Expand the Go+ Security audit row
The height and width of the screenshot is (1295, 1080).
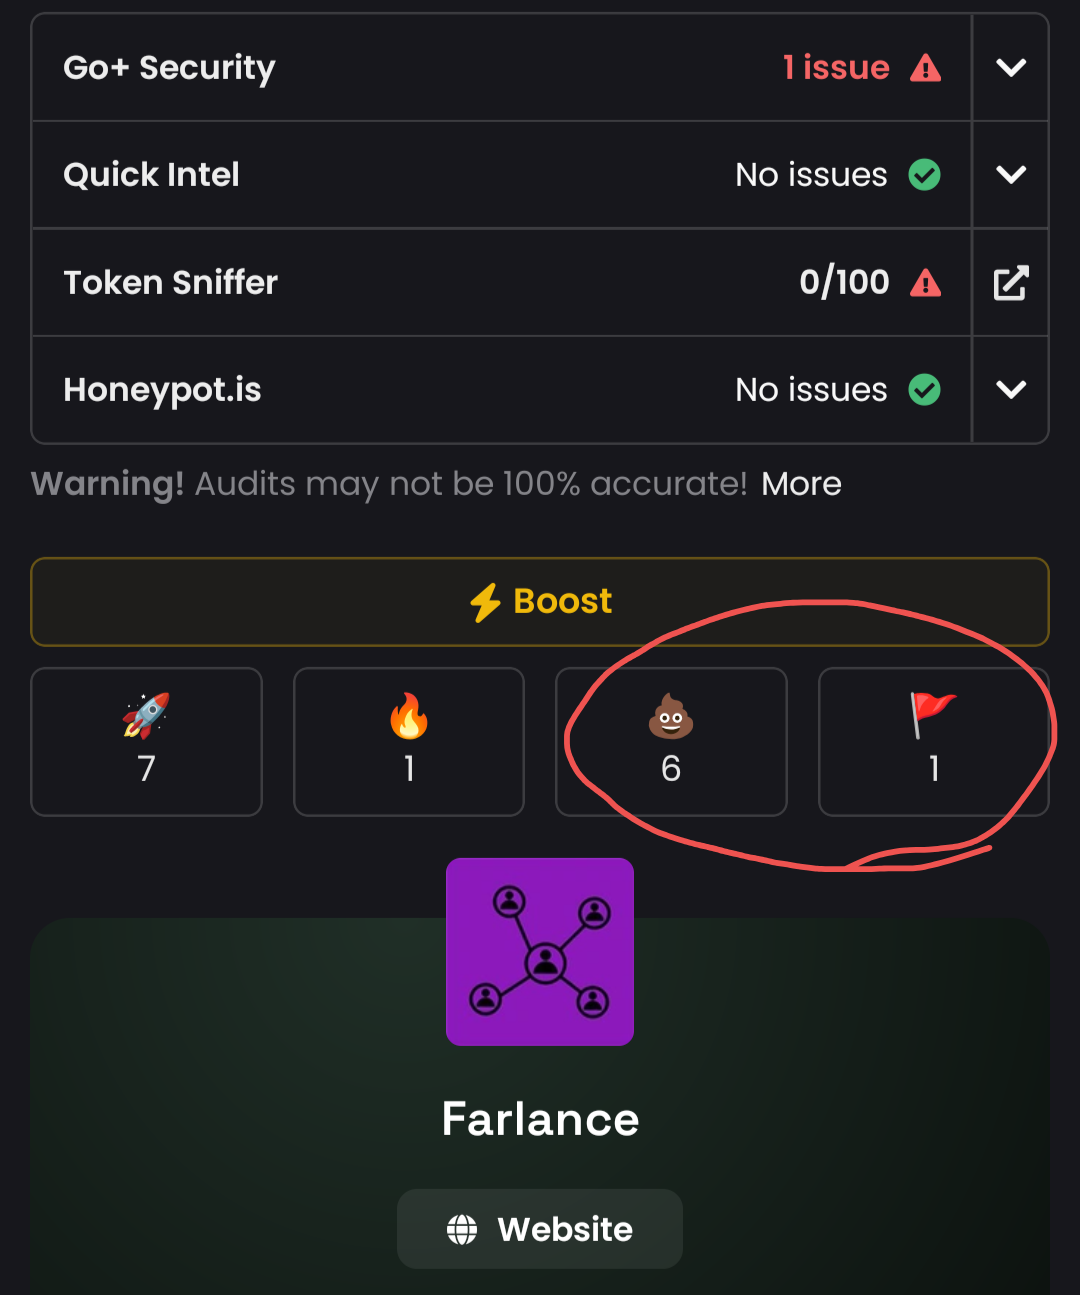(x=1010, y=68)
